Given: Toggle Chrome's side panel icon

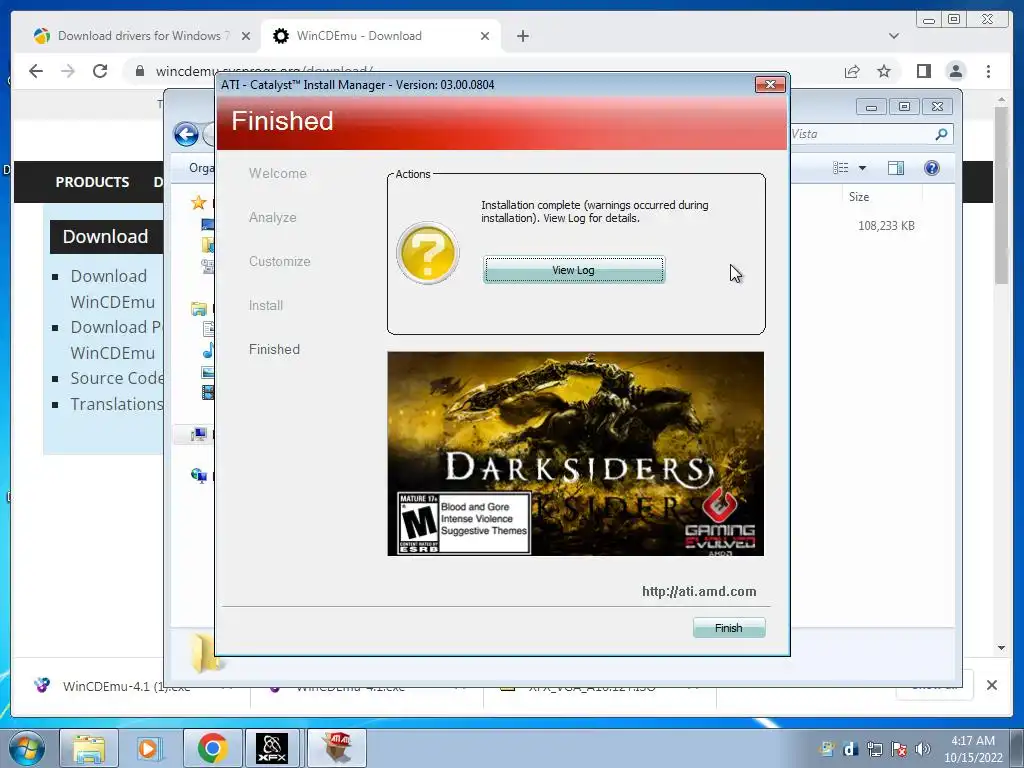Looking at the screenshot, I should click(923, 71).
